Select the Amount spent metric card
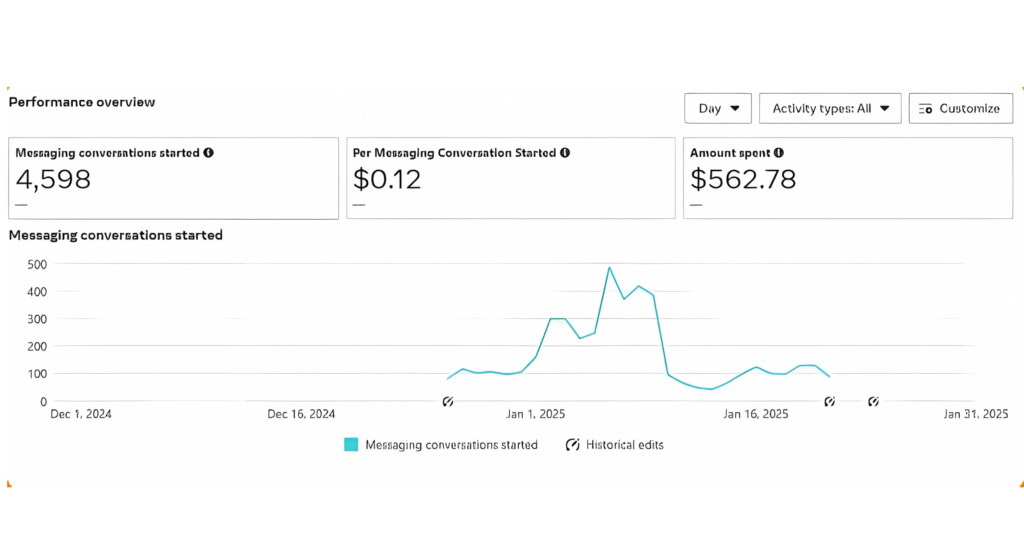Screen dimensions: 1024x556 click(848, 178)
